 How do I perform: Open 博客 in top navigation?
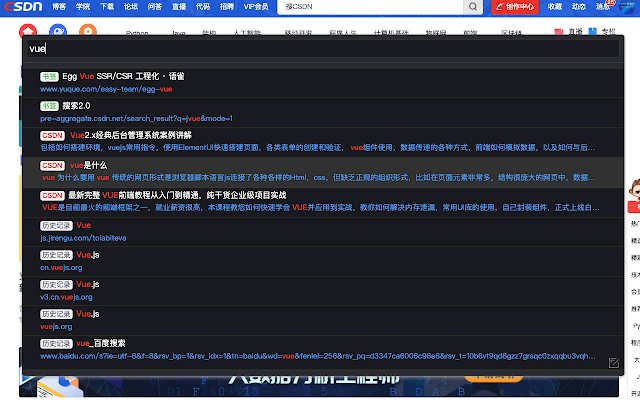59,7
